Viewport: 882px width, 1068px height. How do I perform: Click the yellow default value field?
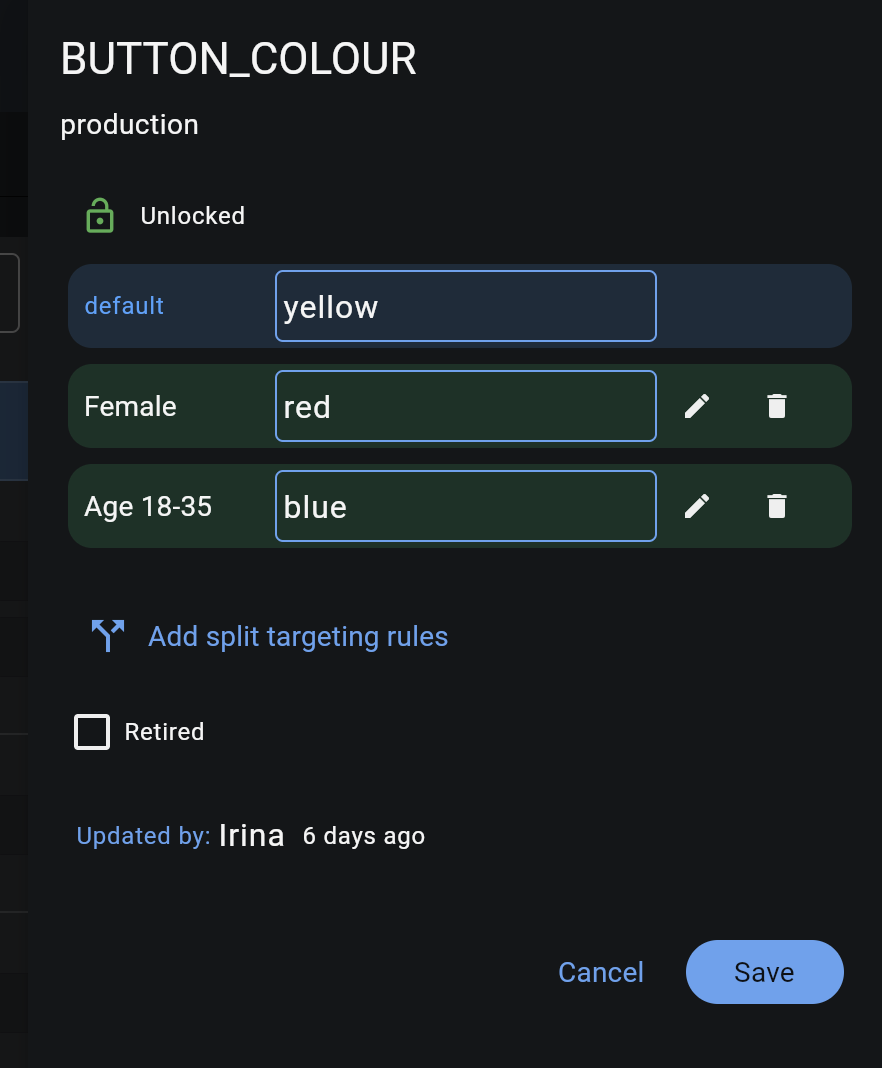tap(465, 306)
